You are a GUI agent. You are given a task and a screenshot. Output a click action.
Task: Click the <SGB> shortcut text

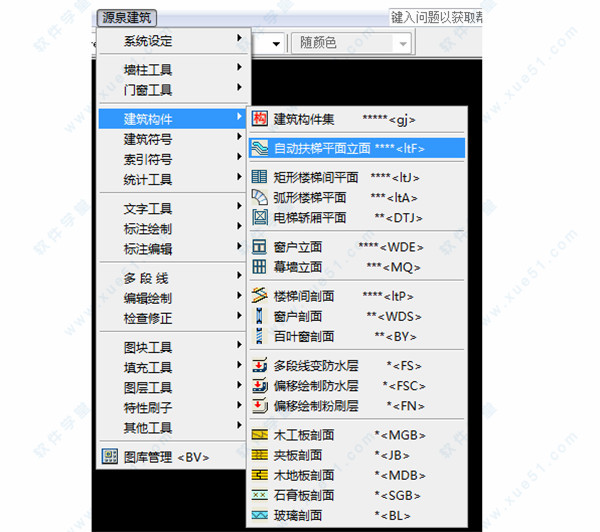(x=401, y=496)
